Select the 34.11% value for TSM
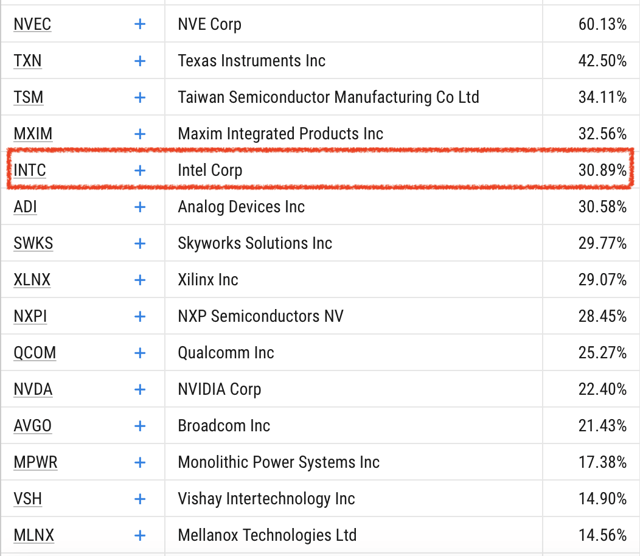Viewport: 640px width, 556px height. (602, 97)
